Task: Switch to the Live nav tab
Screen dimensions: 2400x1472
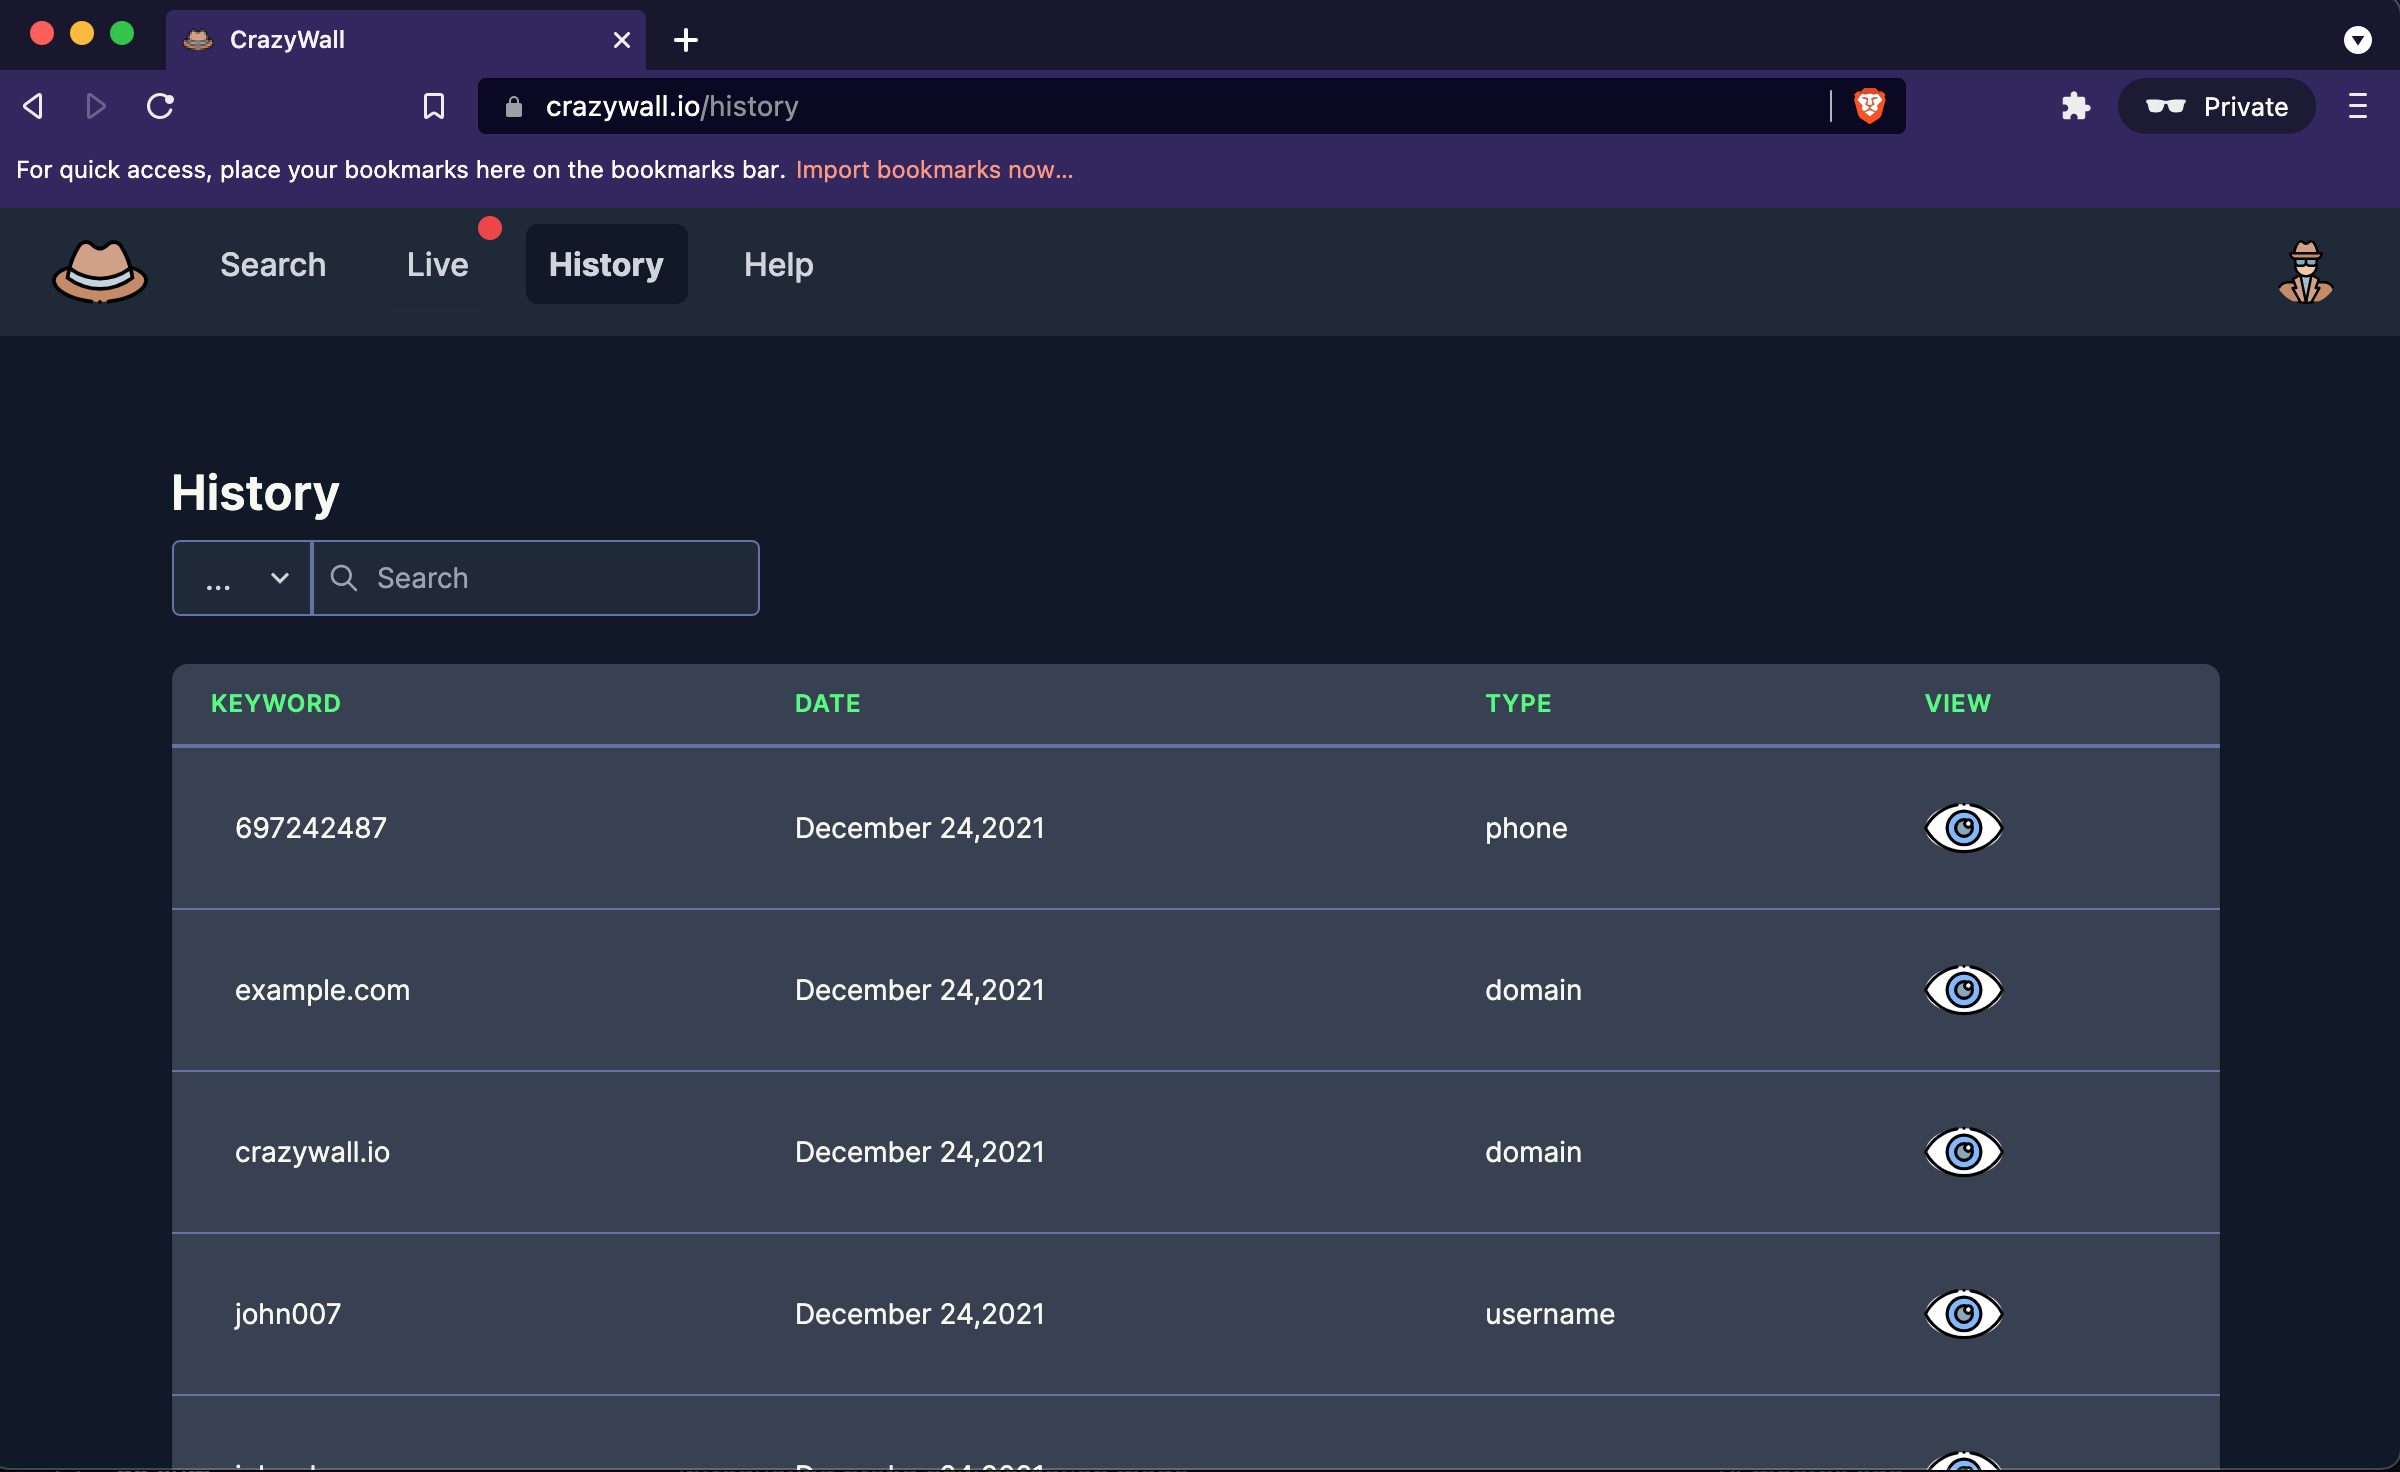Action: pyautogui.click(x=437, y=265)
